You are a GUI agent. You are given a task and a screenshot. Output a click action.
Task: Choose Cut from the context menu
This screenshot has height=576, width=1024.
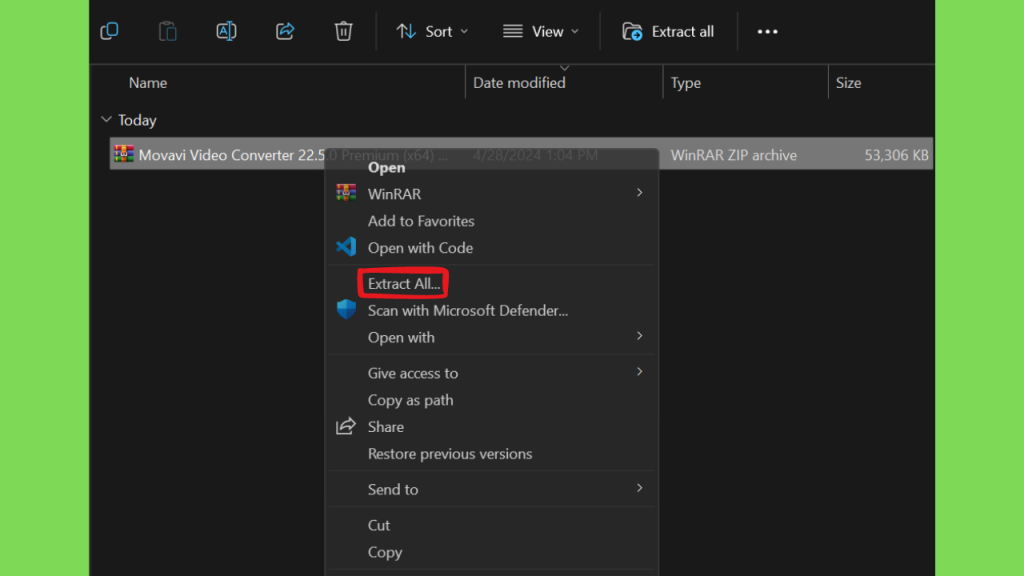(379, 525)
